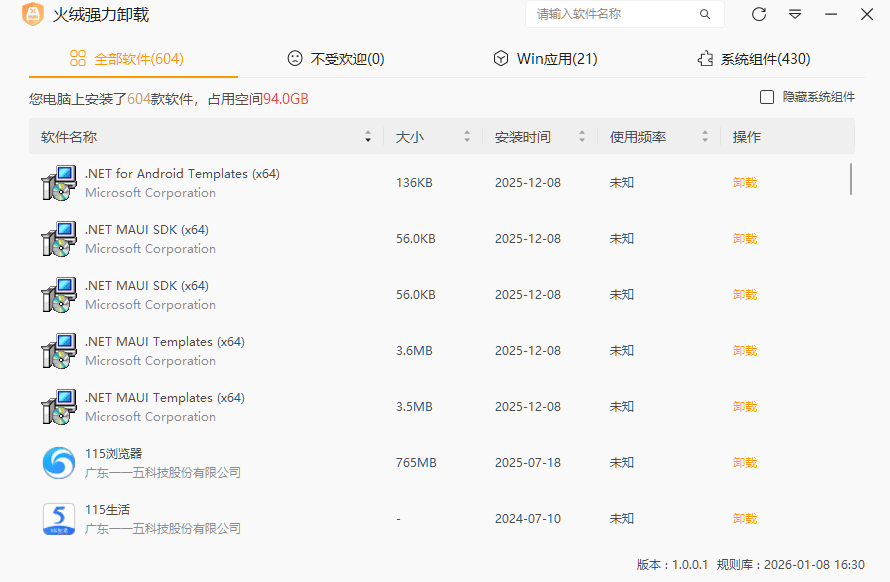
Task: Click the all software grid icon
Action: (x=78, y=58)
